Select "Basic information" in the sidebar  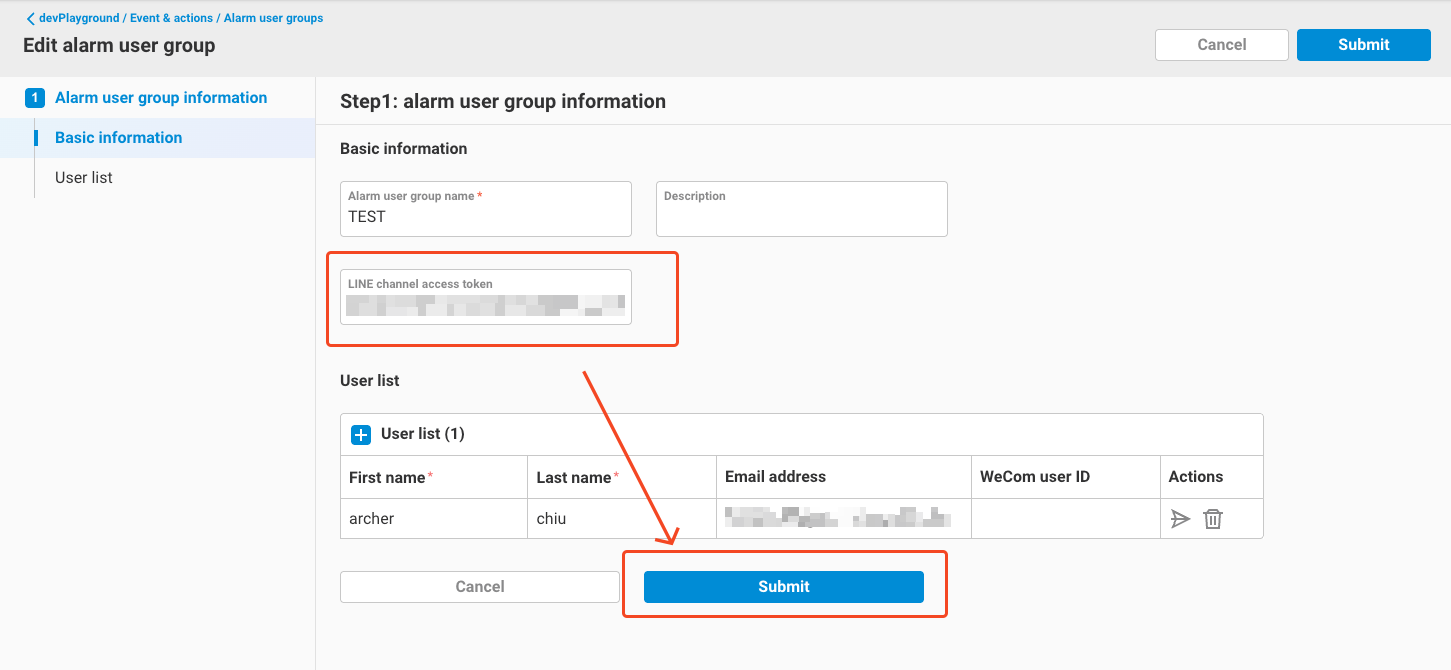coord(117,137)
